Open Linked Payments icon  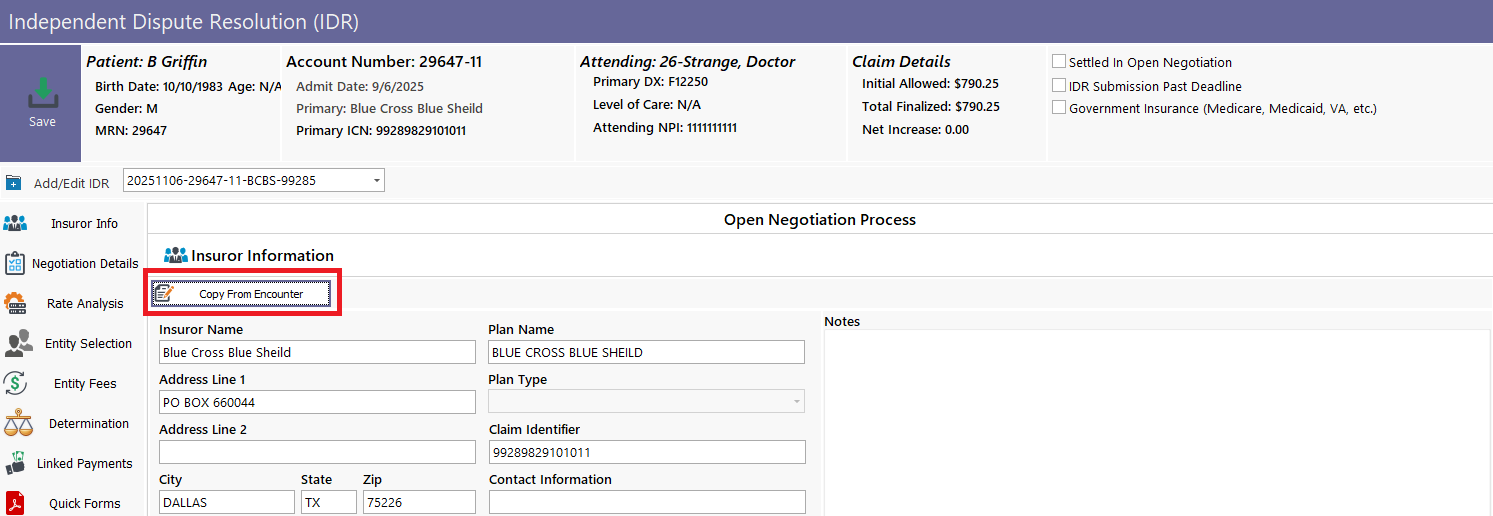pyautogui.click(x=15, y=463)
